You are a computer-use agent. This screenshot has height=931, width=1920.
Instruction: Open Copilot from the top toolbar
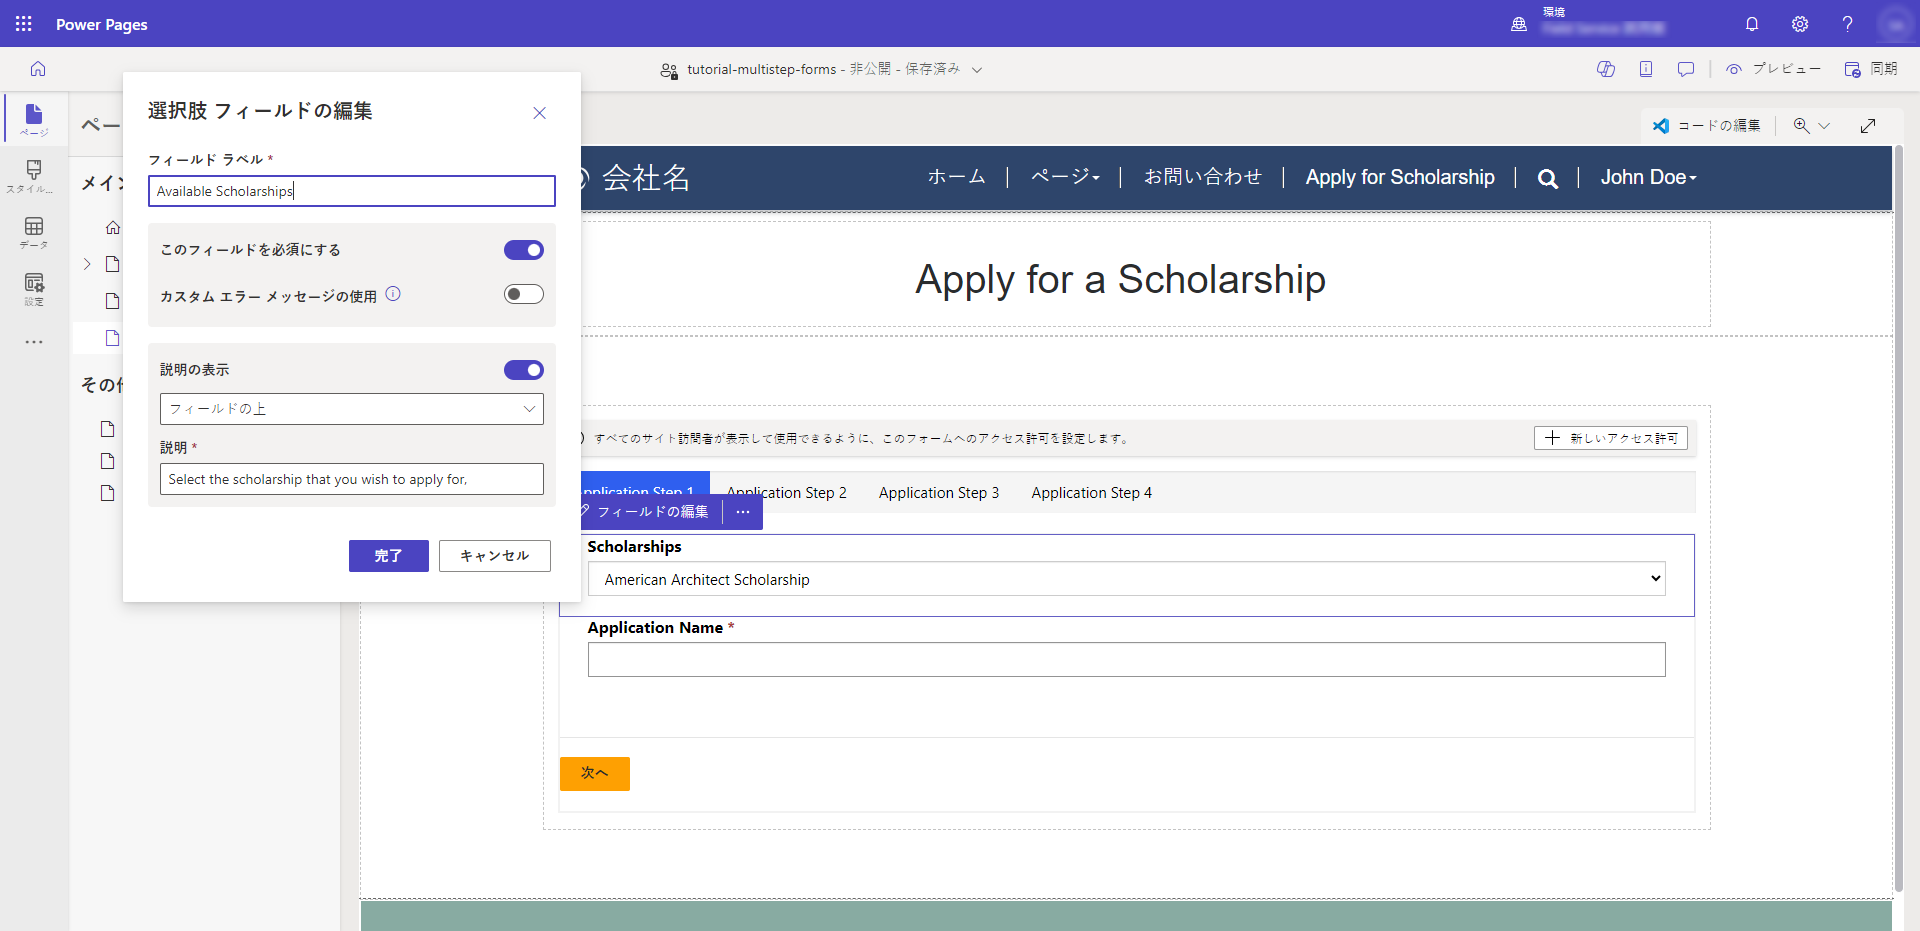1606,69
